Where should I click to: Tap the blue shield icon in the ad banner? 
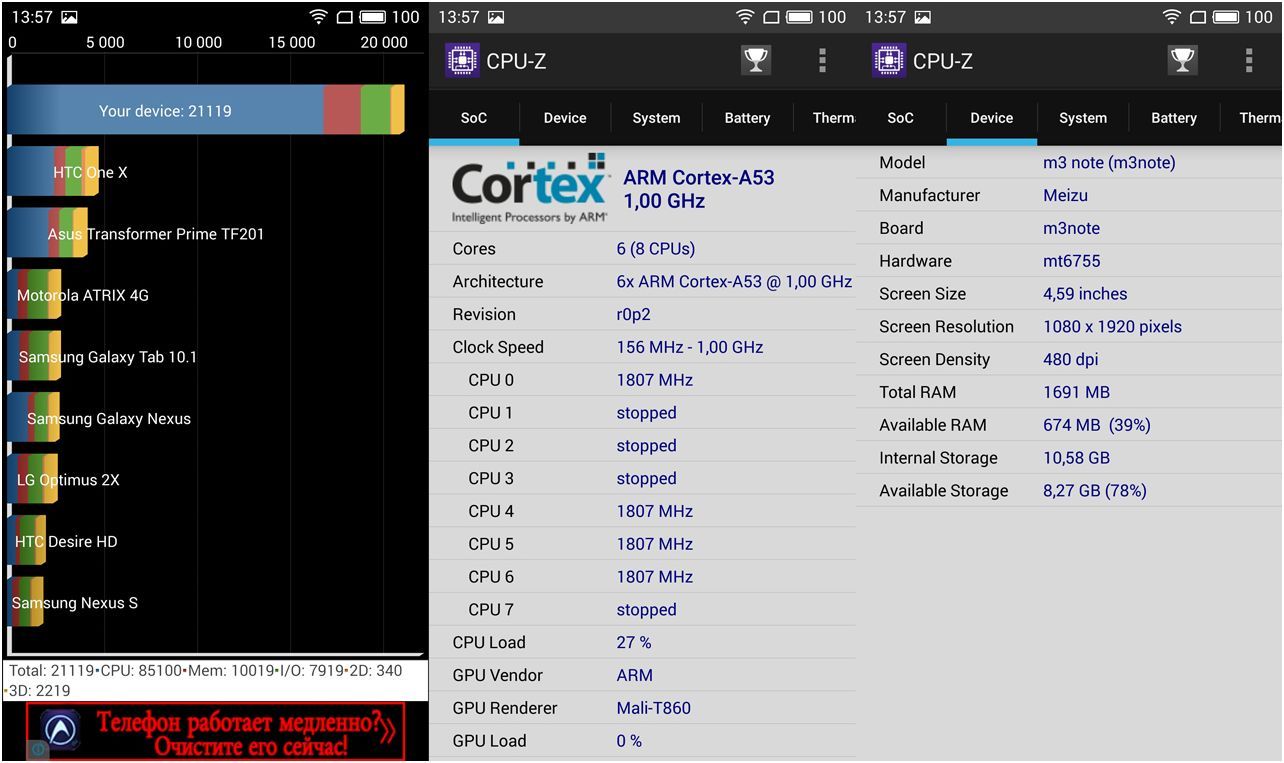coord(62,730)
